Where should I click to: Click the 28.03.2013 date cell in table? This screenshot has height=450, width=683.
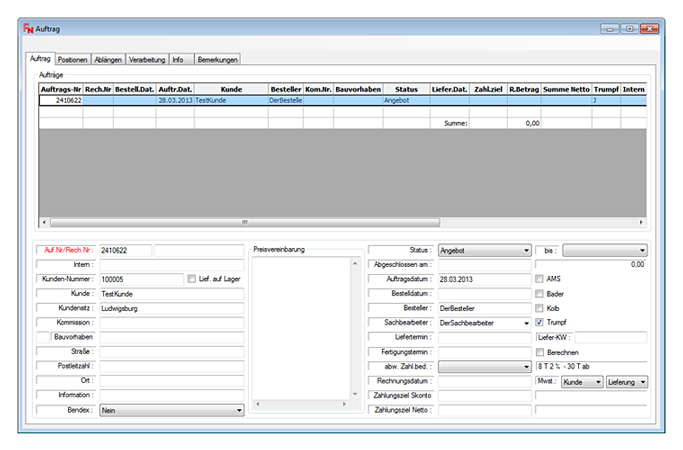[x=175, y=101]
